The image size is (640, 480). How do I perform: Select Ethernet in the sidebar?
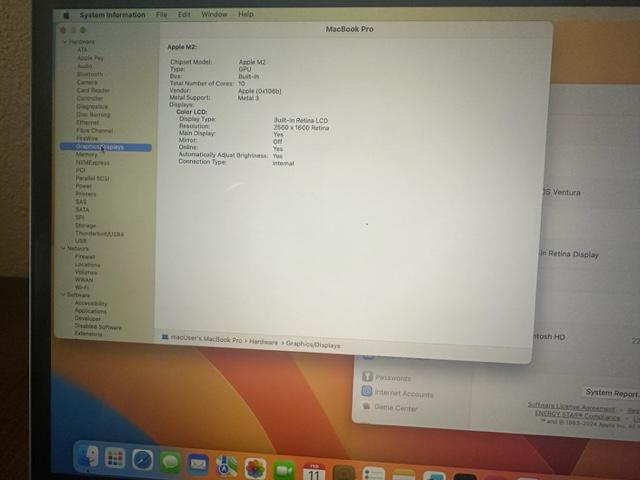[87, 122]
